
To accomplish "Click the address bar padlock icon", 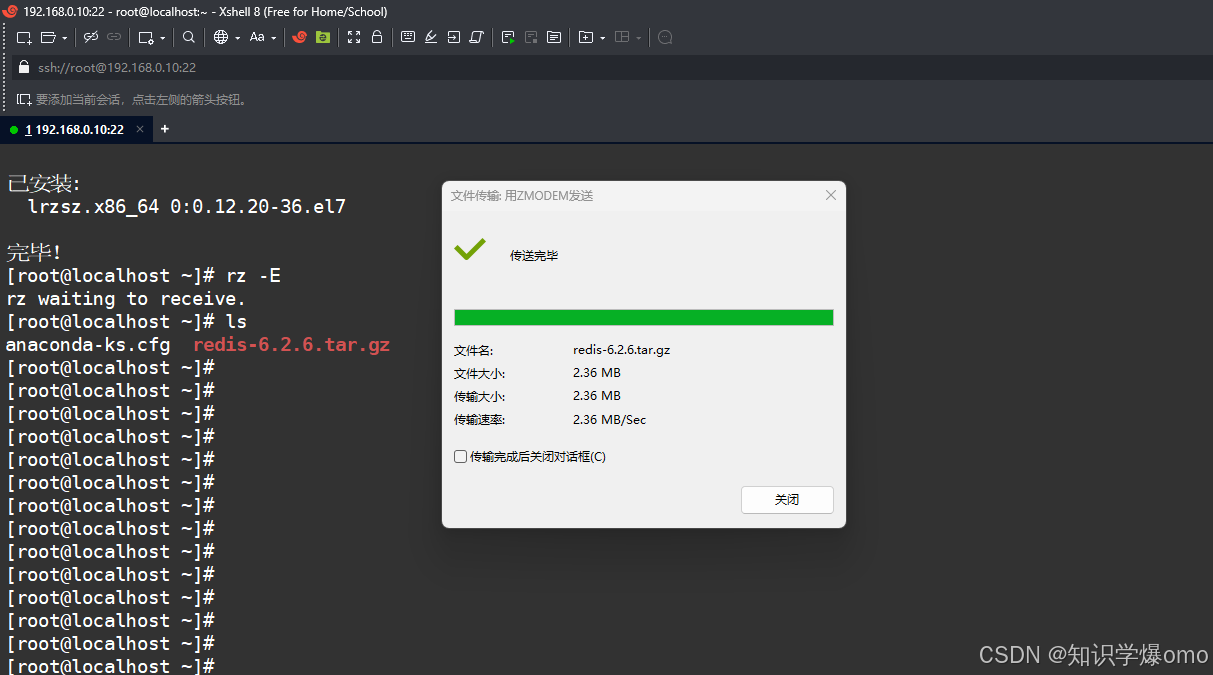I will coord(24,67).
